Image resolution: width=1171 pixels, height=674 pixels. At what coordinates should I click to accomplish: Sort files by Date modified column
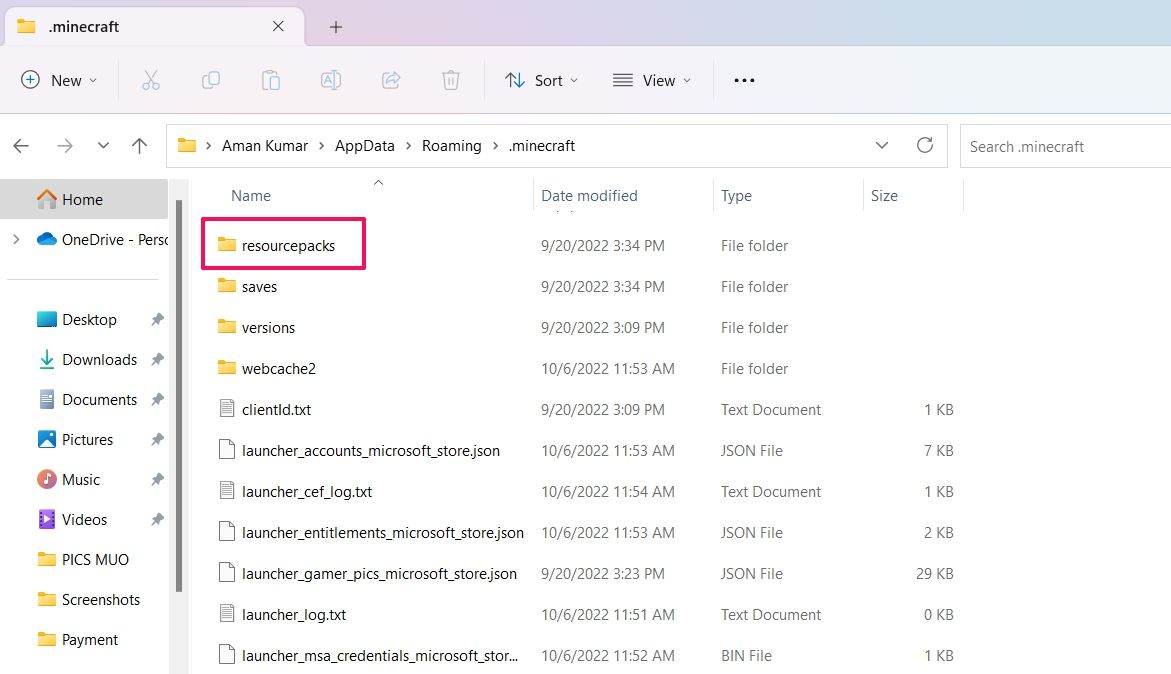(x=589, y=196)
